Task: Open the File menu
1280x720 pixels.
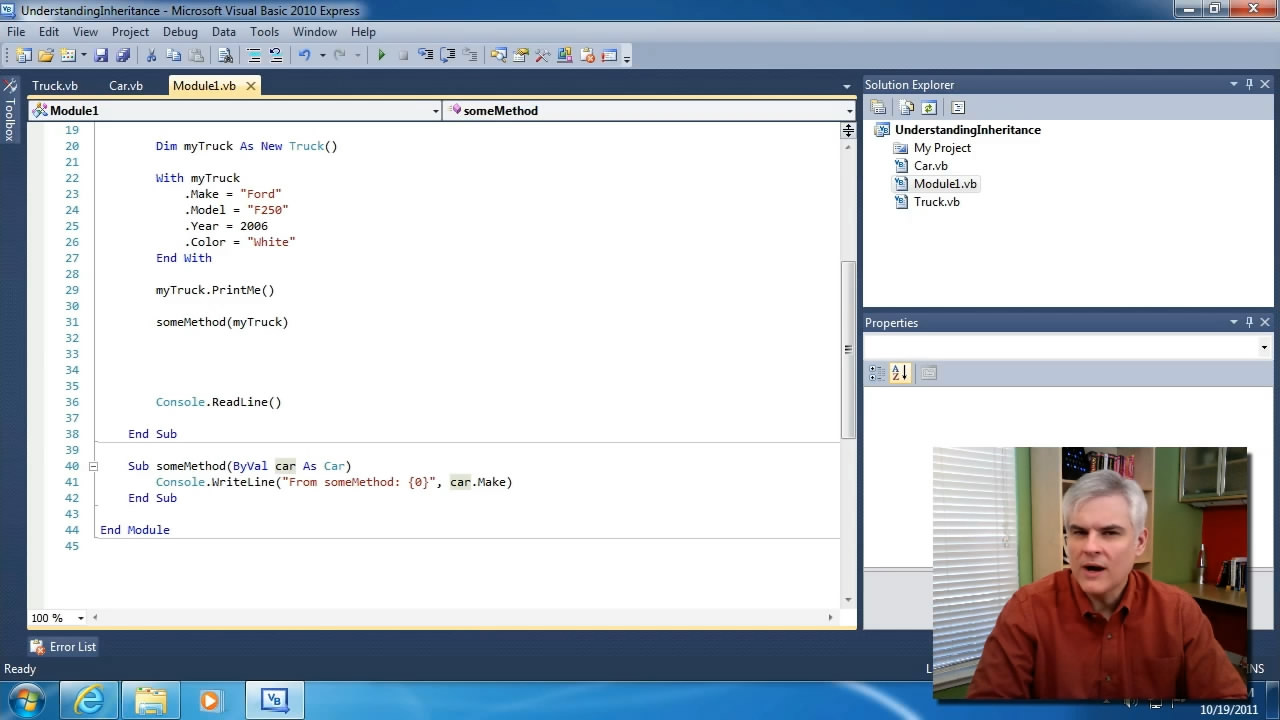Action: (16, 32)
